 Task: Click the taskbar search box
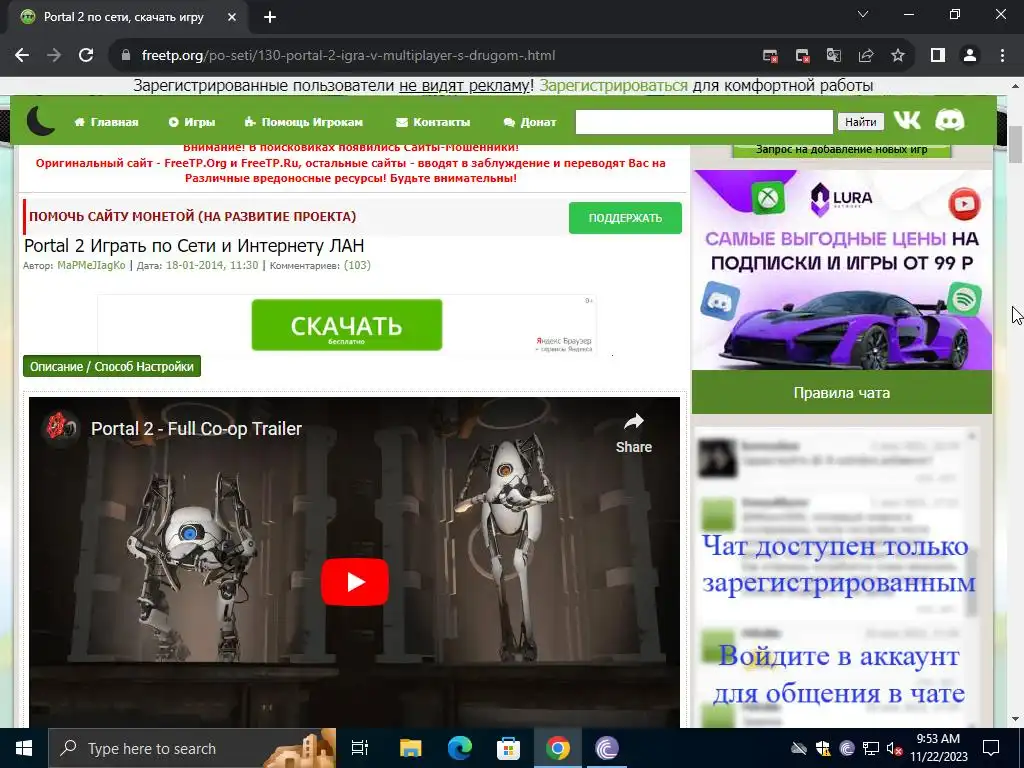[x=192, y=748]
